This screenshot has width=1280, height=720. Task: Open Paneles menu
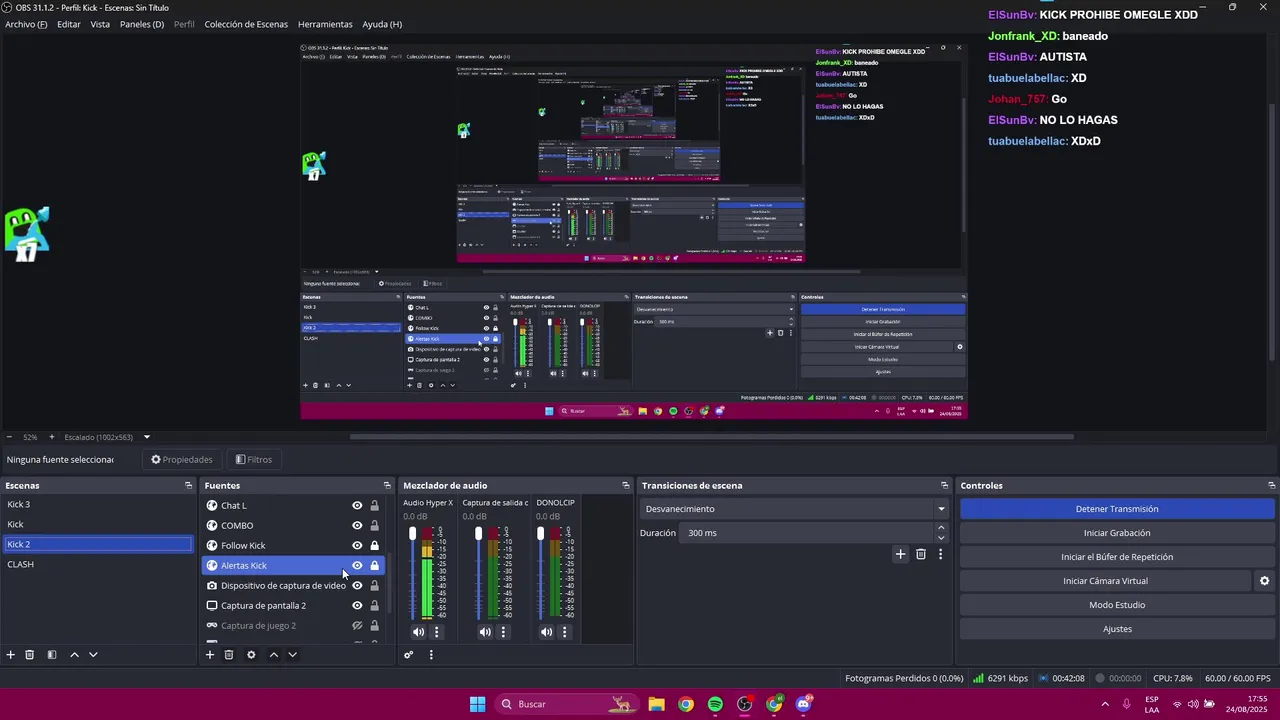pos(142,24)
